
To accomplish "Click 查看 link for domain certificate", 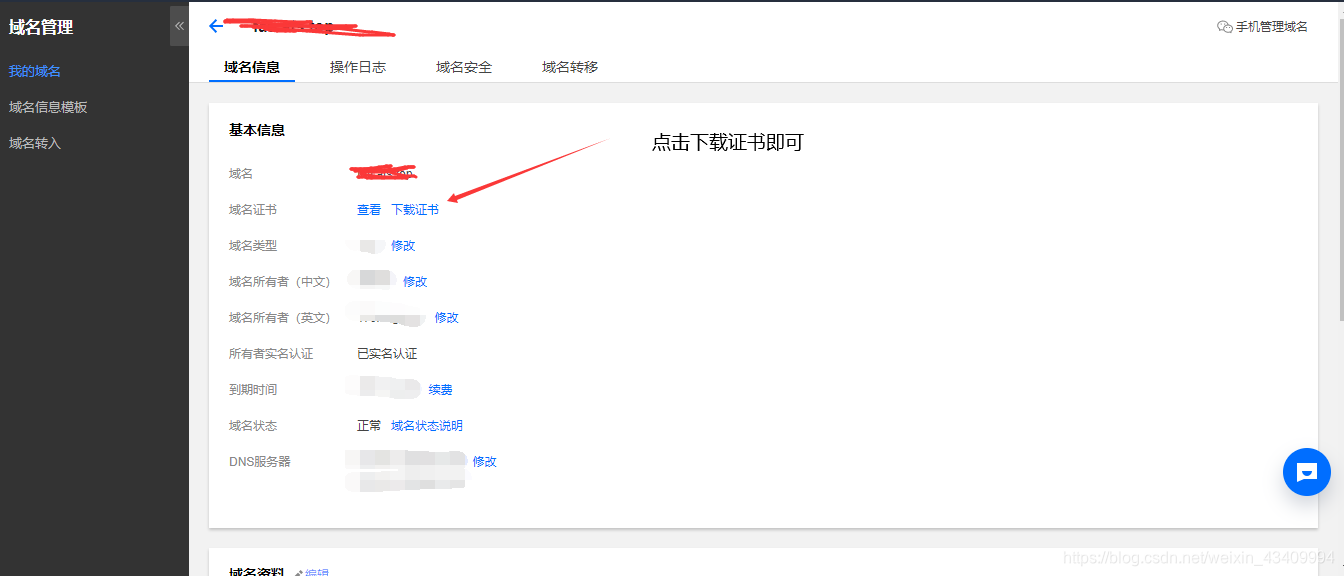I will point(369,210).
